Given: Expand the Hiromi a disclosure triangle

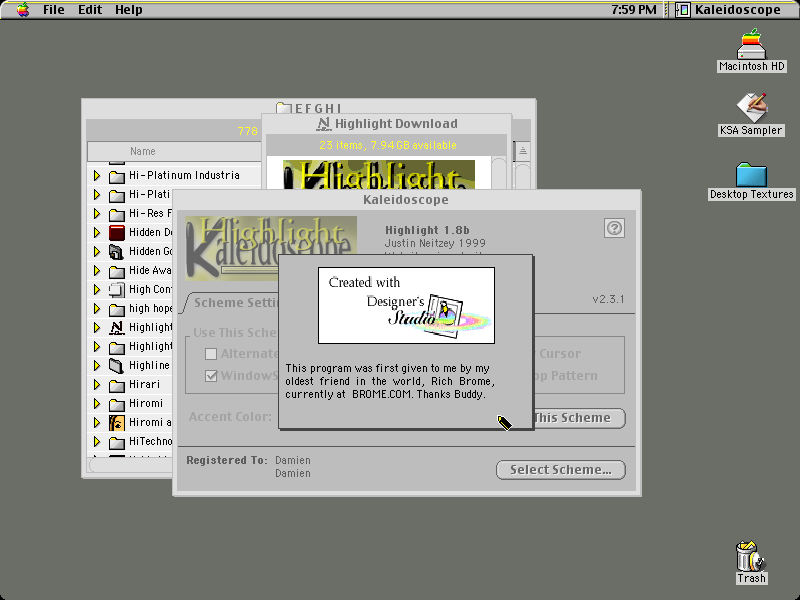Looking at the screenshot, I should click(x=97, y=423).
